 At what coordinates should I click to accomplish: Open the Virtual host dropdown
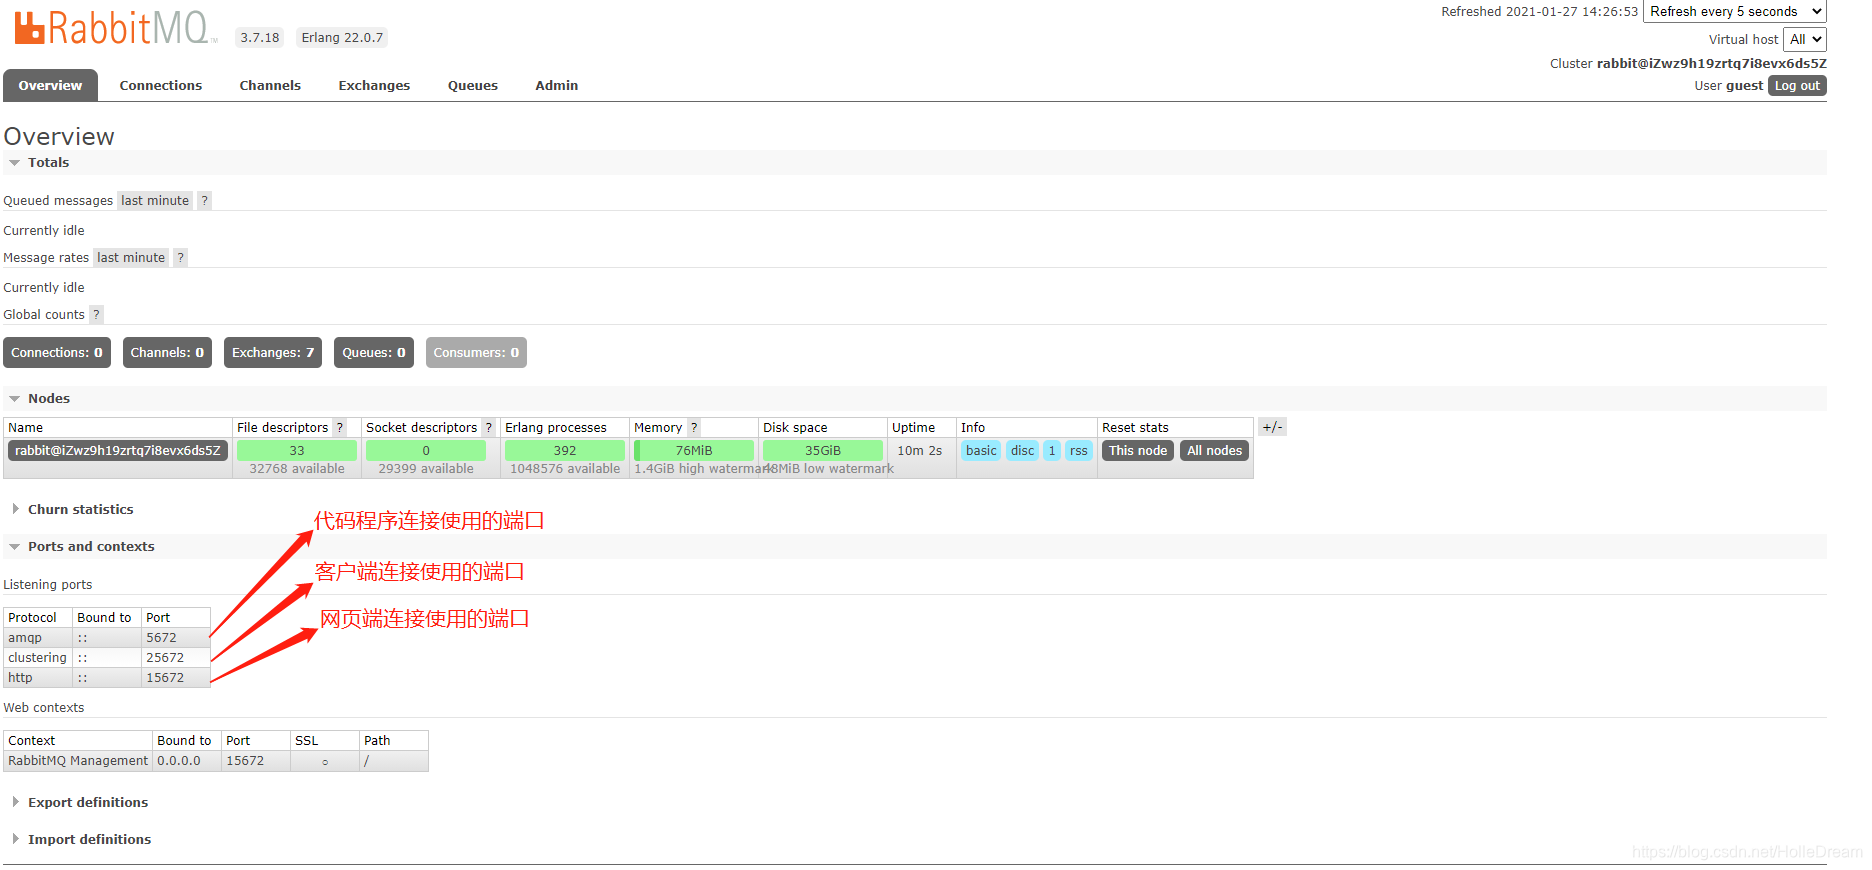pos(1805,39)
